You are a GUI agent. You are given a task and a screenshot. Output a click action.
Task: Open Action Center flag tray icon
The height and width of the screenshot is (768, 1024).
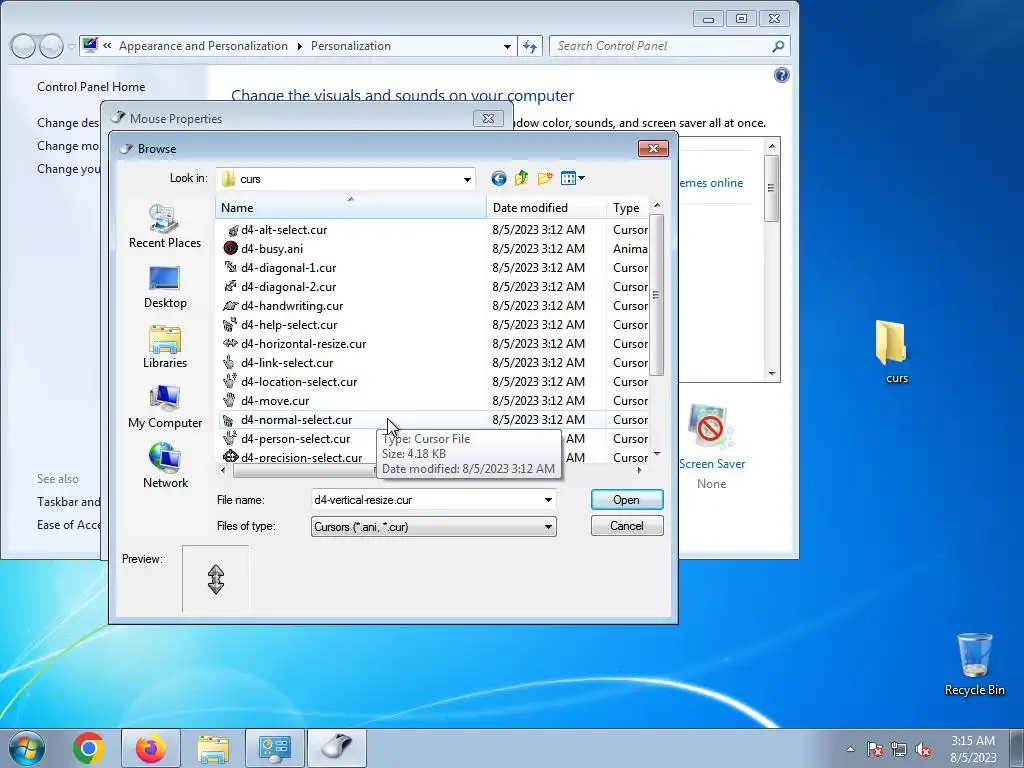tap(875, 750)
